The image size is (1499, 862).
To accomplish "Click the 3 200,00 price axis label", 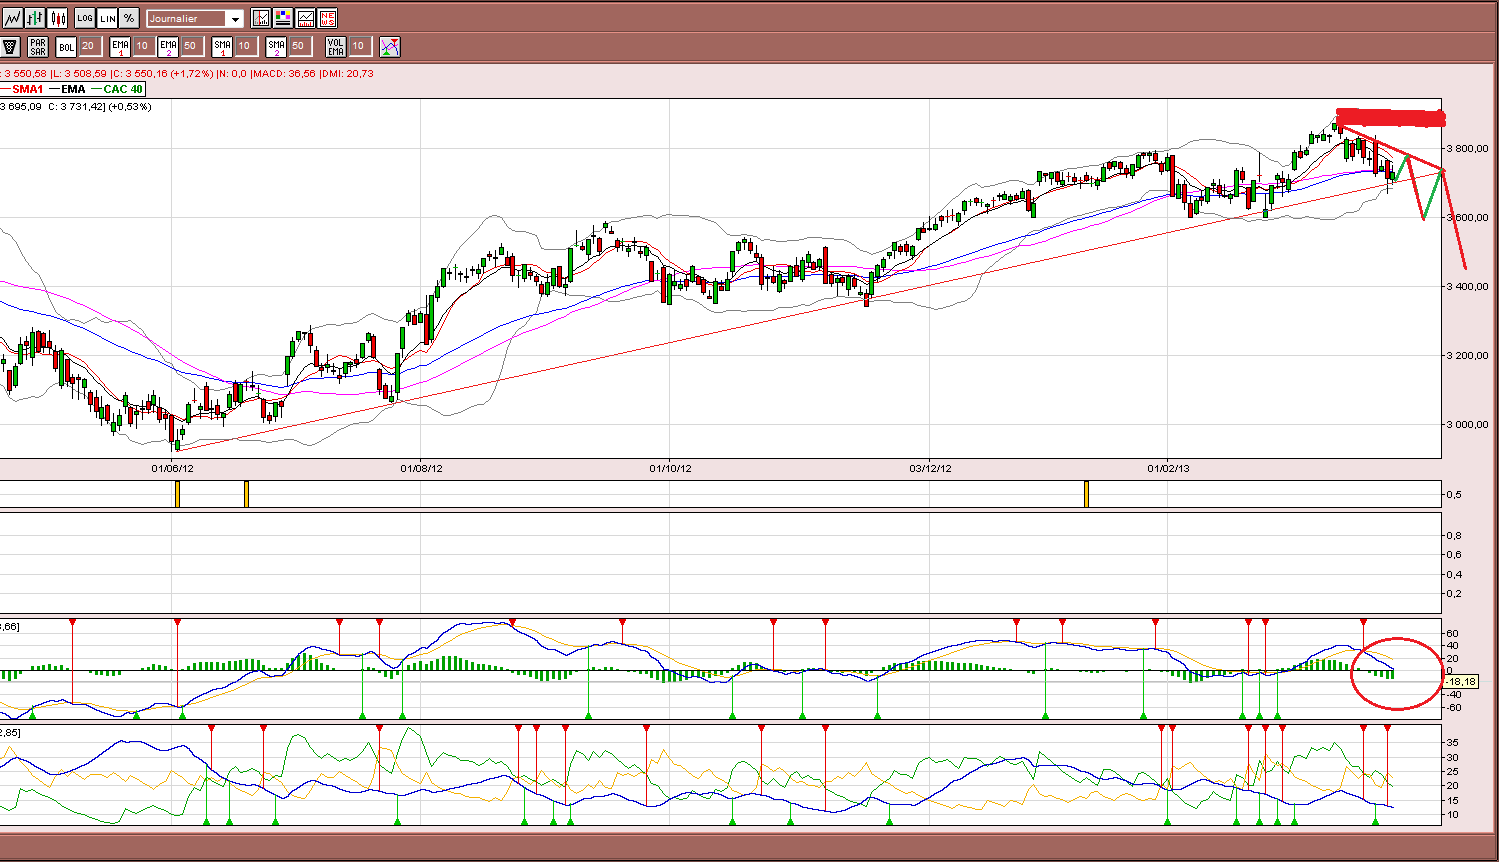I will point(1468,355).
